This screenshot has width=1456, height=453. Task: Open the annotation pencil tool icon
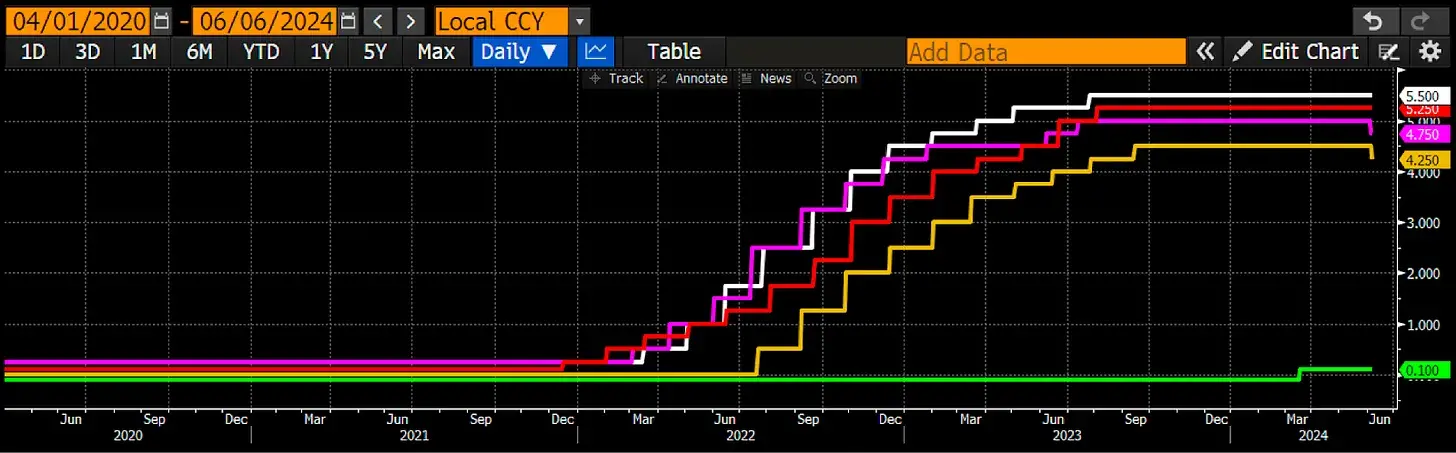(1388, 51)
